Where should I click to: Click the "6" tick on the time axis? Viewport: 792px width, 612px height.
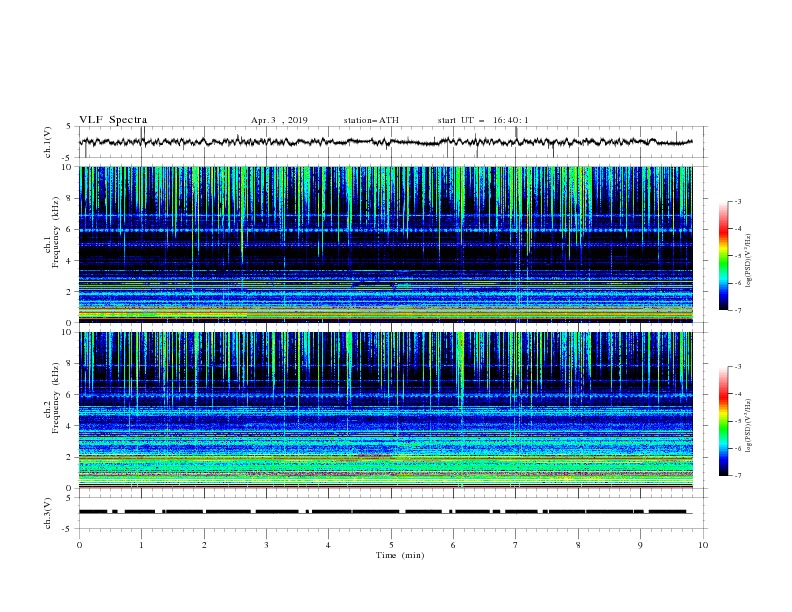[x=453, y=545]
